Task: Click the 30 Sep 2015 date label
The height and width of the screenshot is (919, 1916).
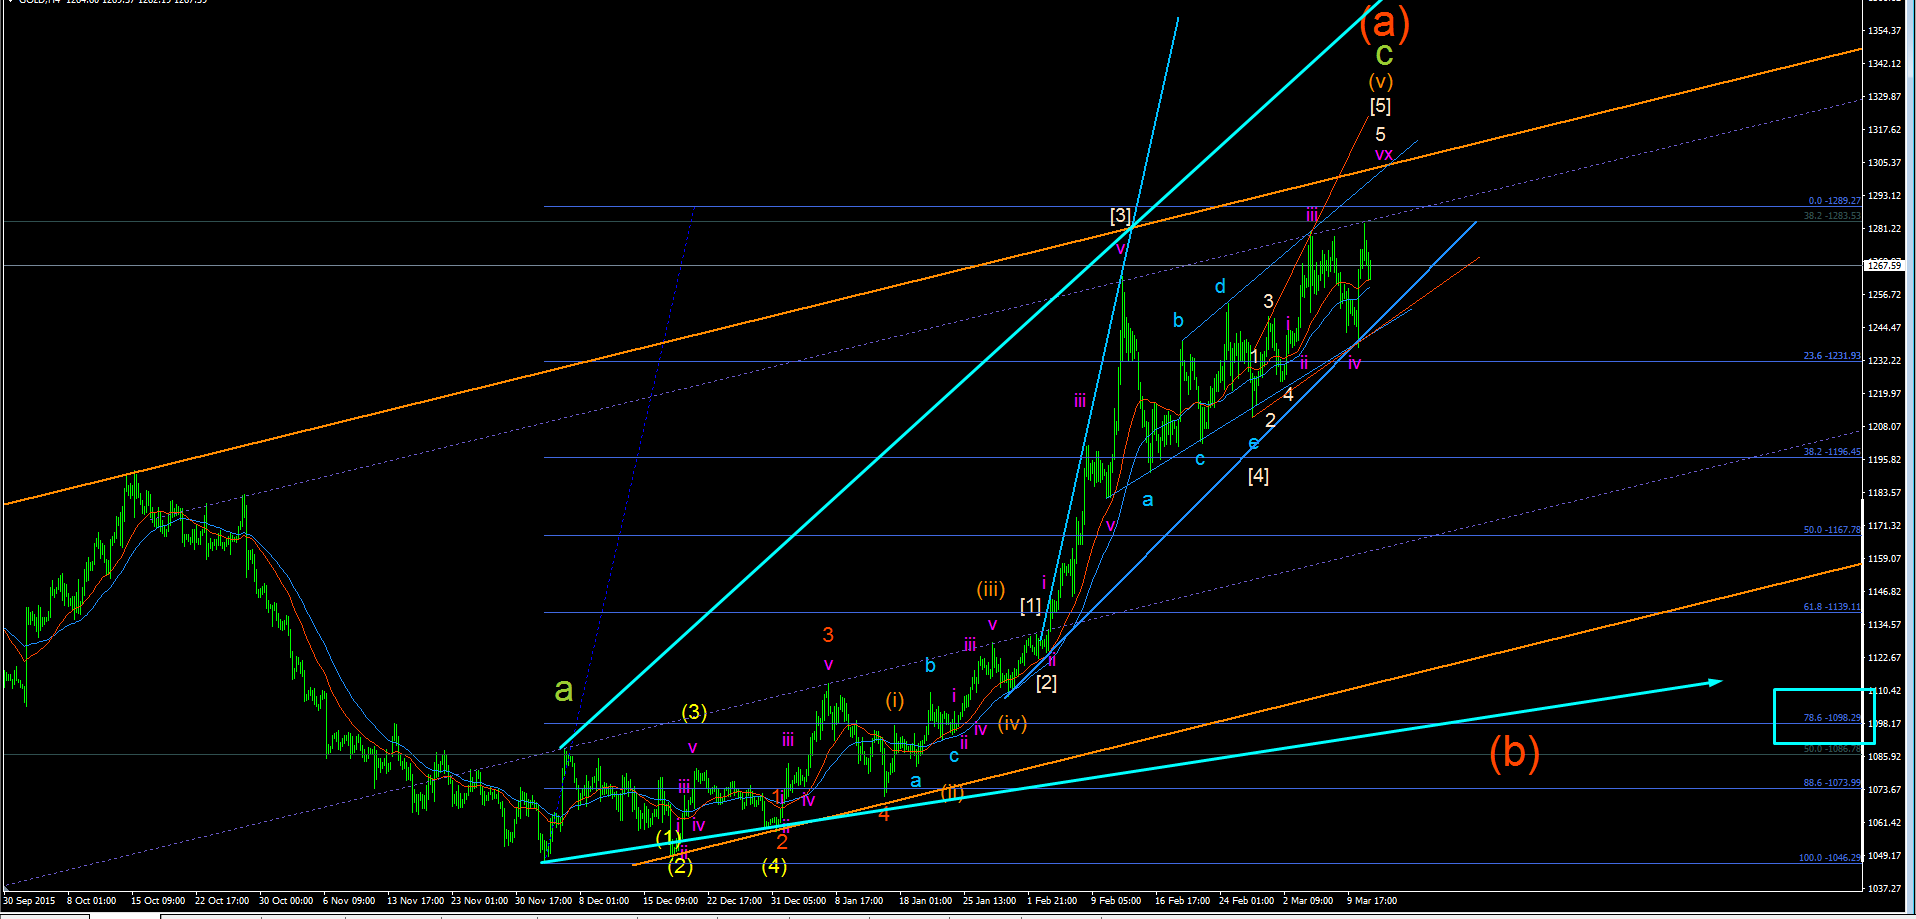Action: (x=29, y=901)
